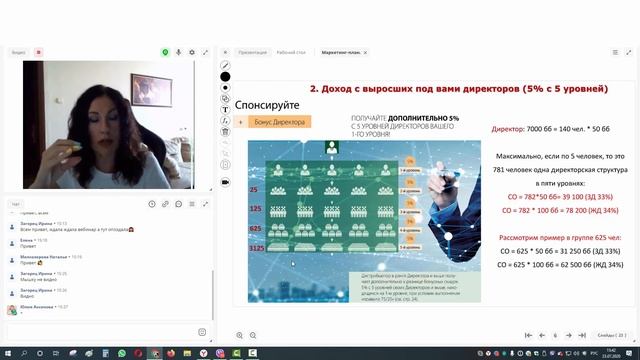Toggle the green camera indicator in video panel

tap(165, 52)
